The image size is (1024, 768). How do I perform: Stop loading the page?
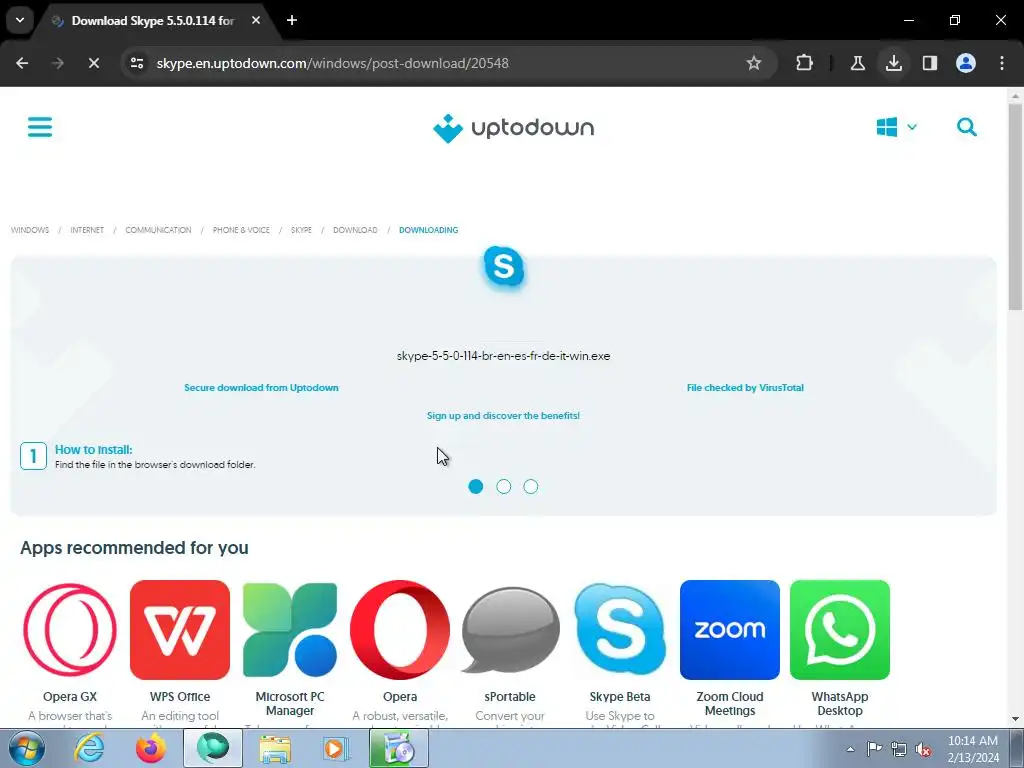click(93, 63)
